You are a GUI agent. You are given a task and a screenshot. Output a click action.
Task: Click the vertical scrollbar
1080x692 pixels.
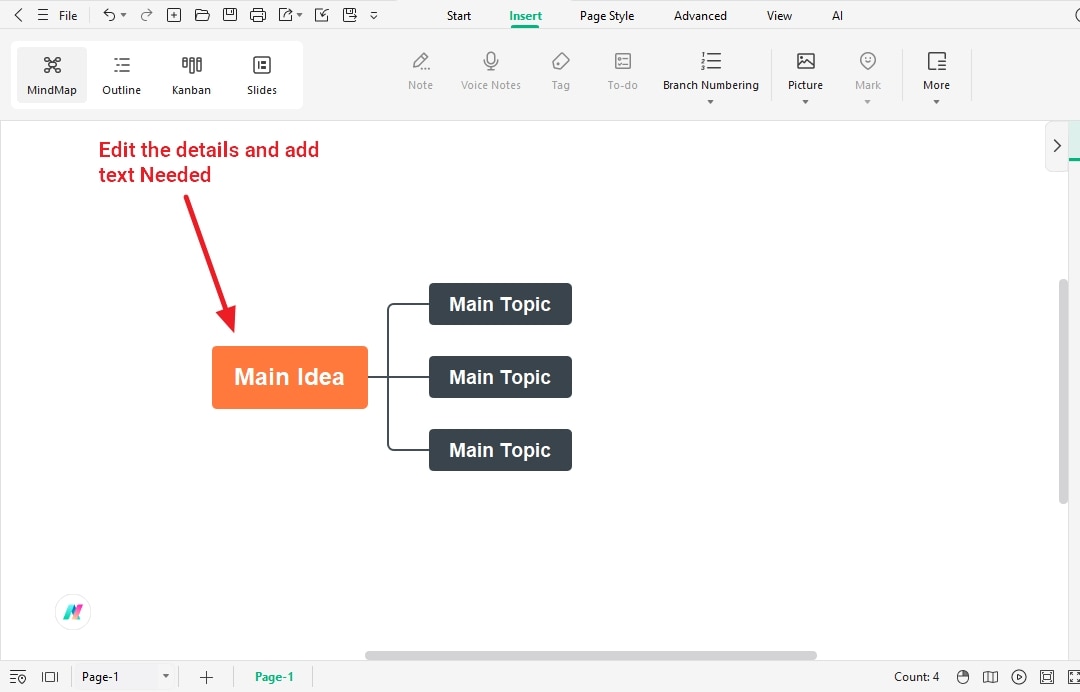point(1063,391)
